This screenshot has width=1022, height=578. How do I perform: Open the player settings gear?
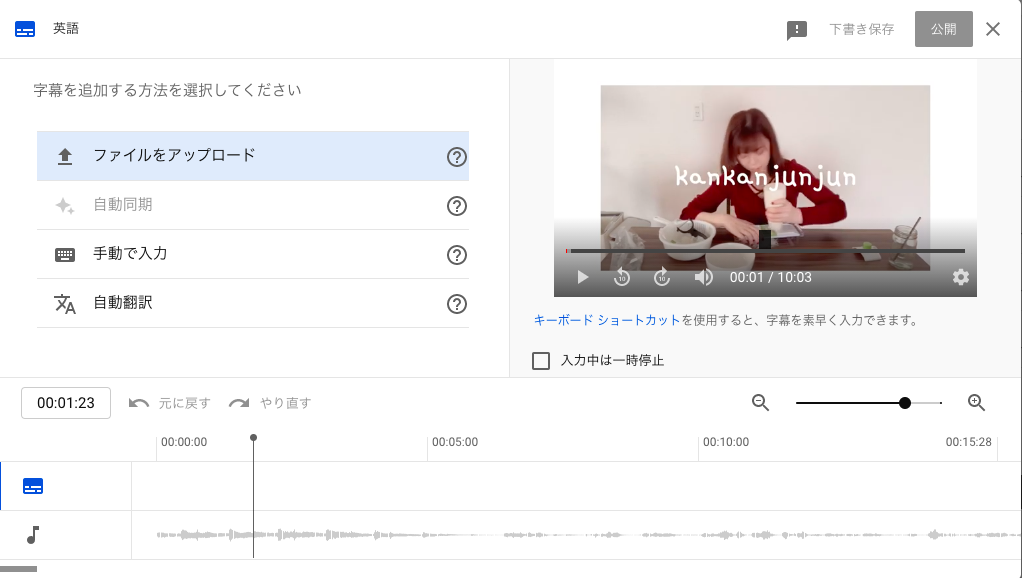coord(961,277)
